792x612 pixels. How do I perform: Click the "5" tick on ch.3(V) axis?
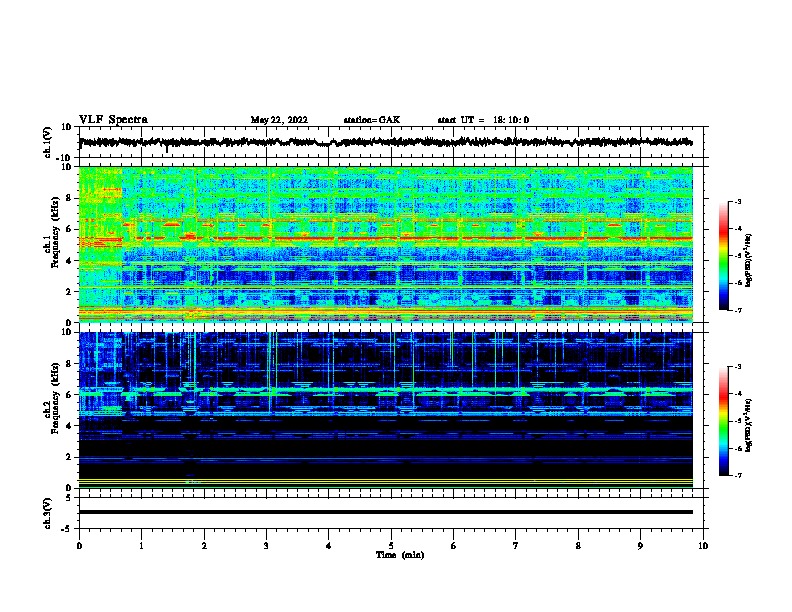coord(69,497)
